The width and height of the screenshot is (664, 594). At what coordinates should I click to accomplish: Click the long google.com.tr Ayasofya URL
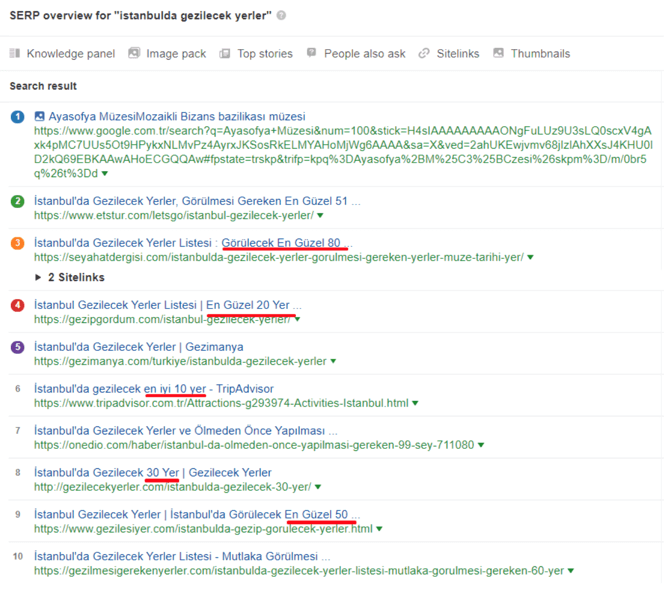(343, 152)
